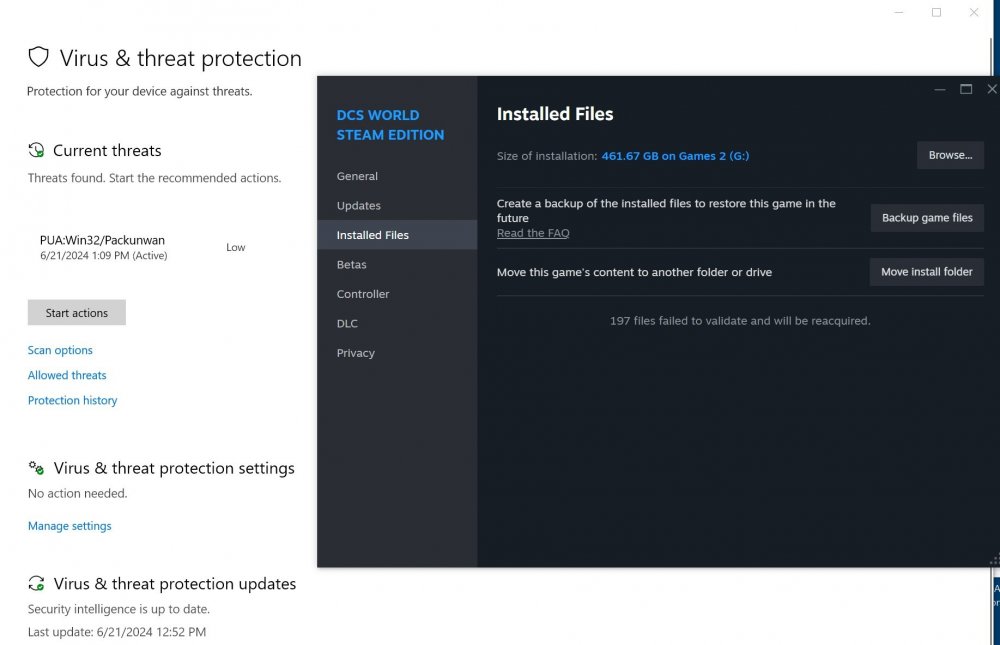Image resolution: width=1000 pixels, height=645 pixels.
Task: View the Protection history link
Action: click(x=72, y=400)
